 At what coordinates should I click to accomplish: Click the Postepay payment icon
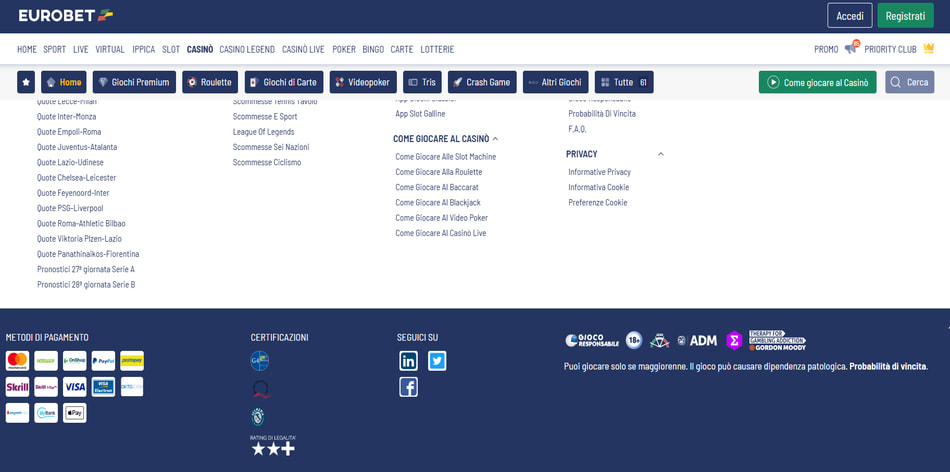tap(132, 361)
